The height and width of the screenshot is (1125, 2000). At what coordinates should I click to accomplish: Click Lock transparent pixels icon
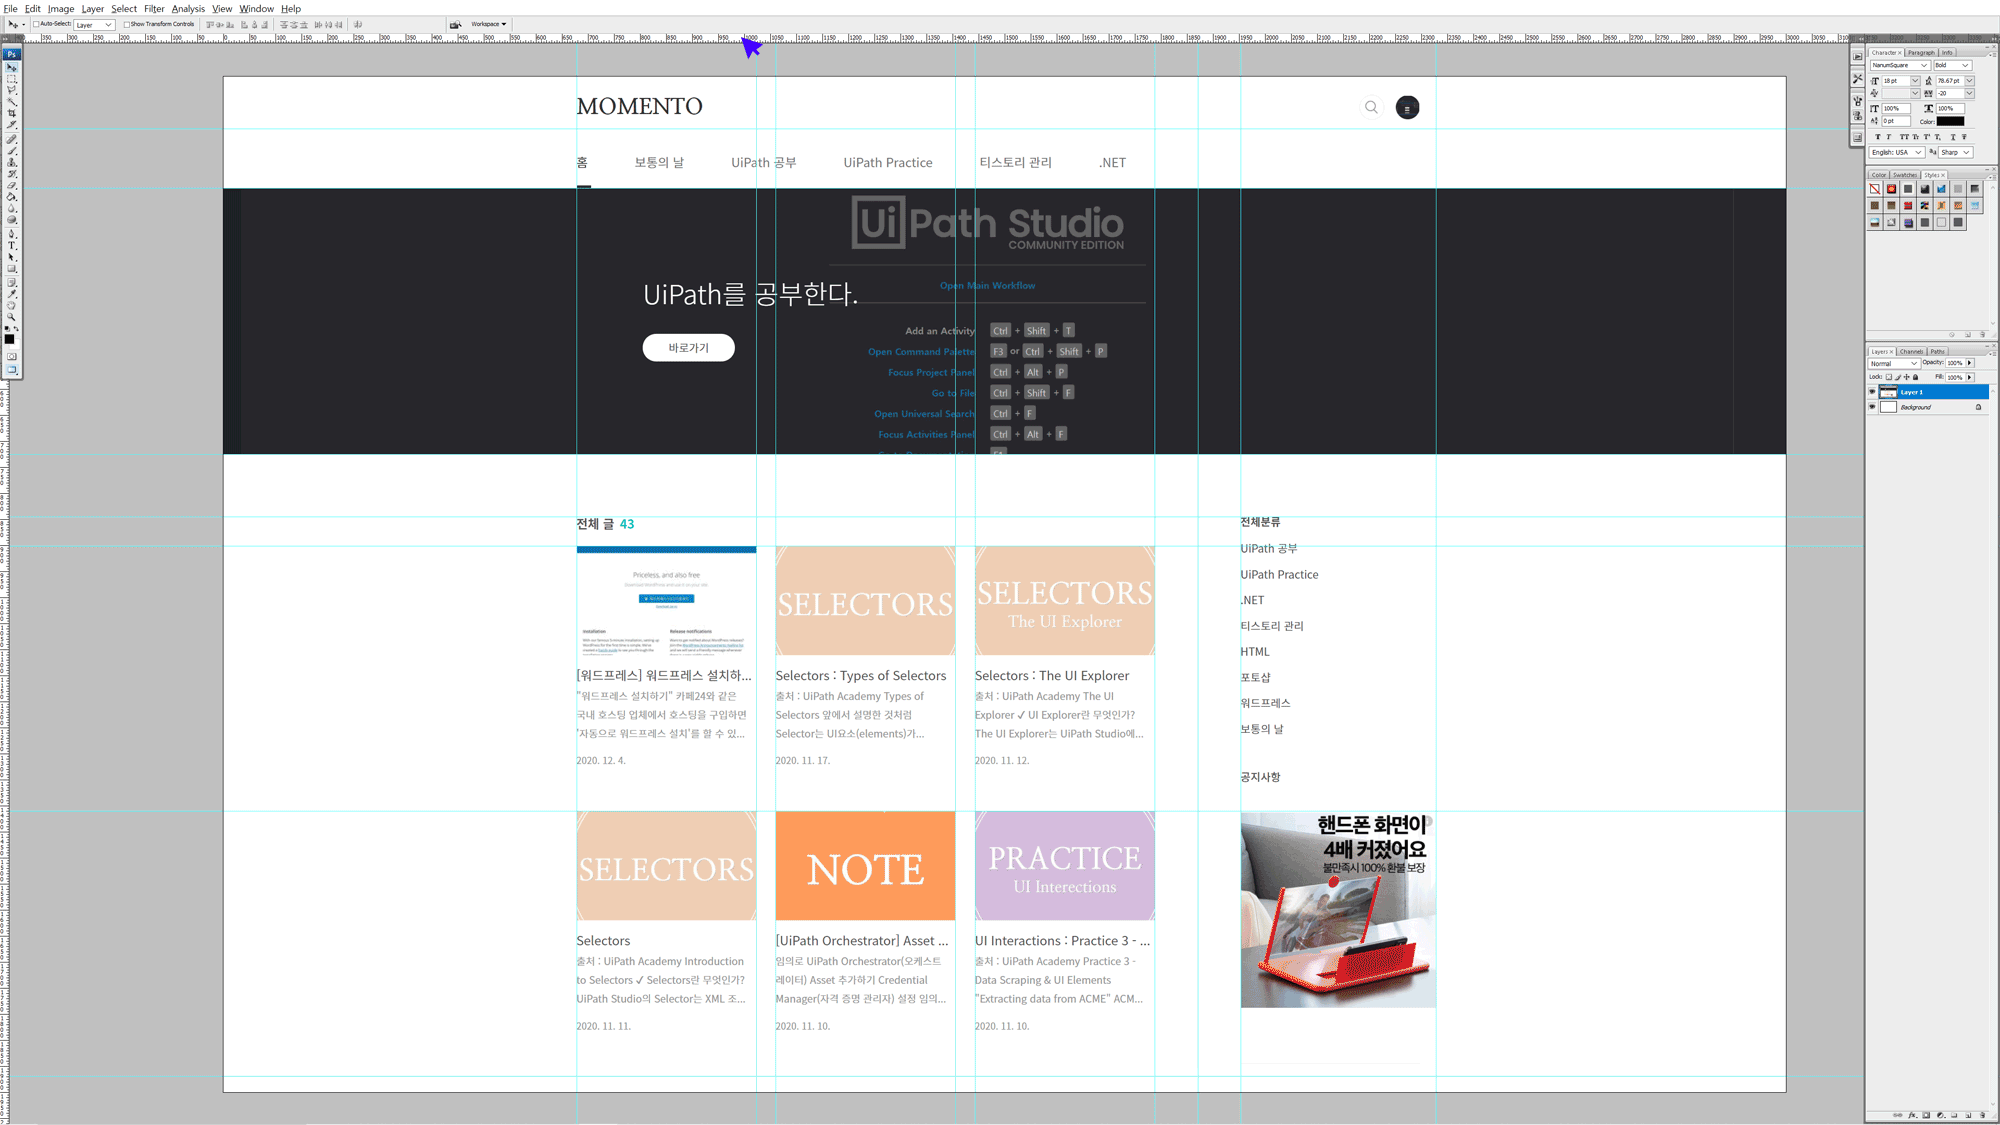tap(1889, 377)
